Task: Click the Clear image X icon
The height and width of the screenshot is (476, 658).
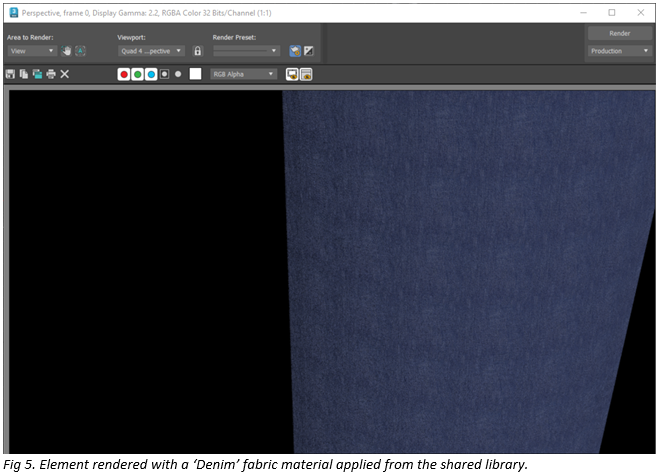Action: 65,74
